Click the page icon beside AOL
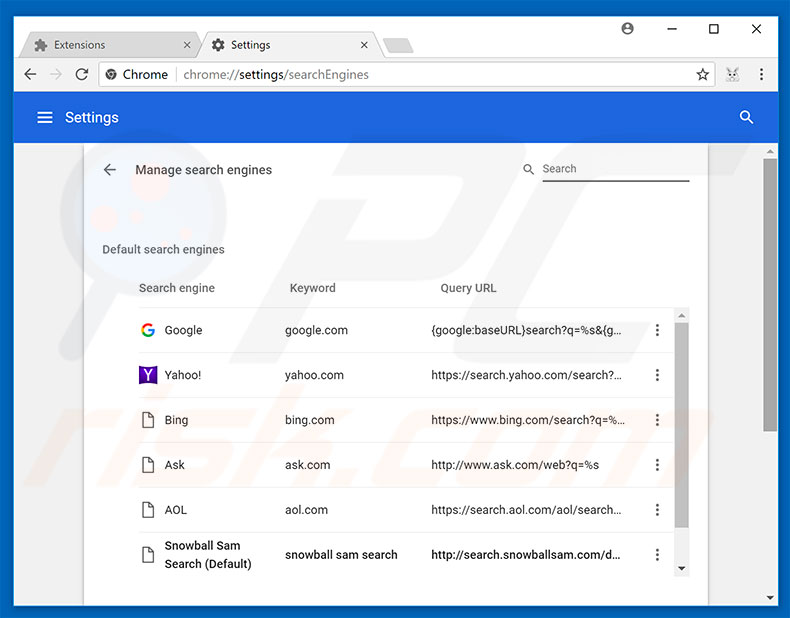Viewport: 790px width, 618px height. point(148,510)
